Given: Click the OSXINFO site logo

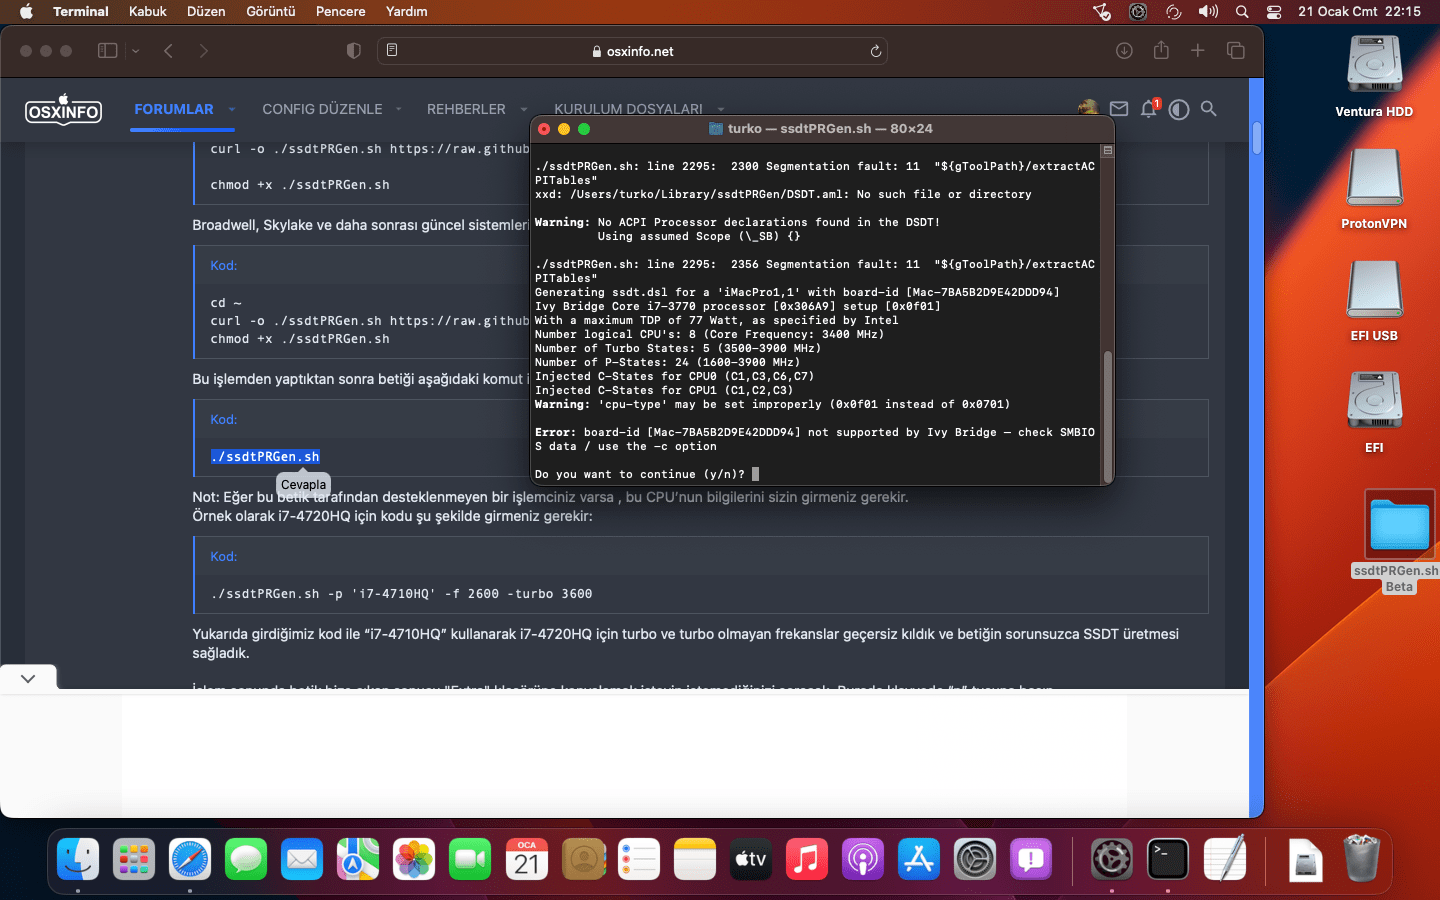Looking at the screenshot, I should pos(63,109).
